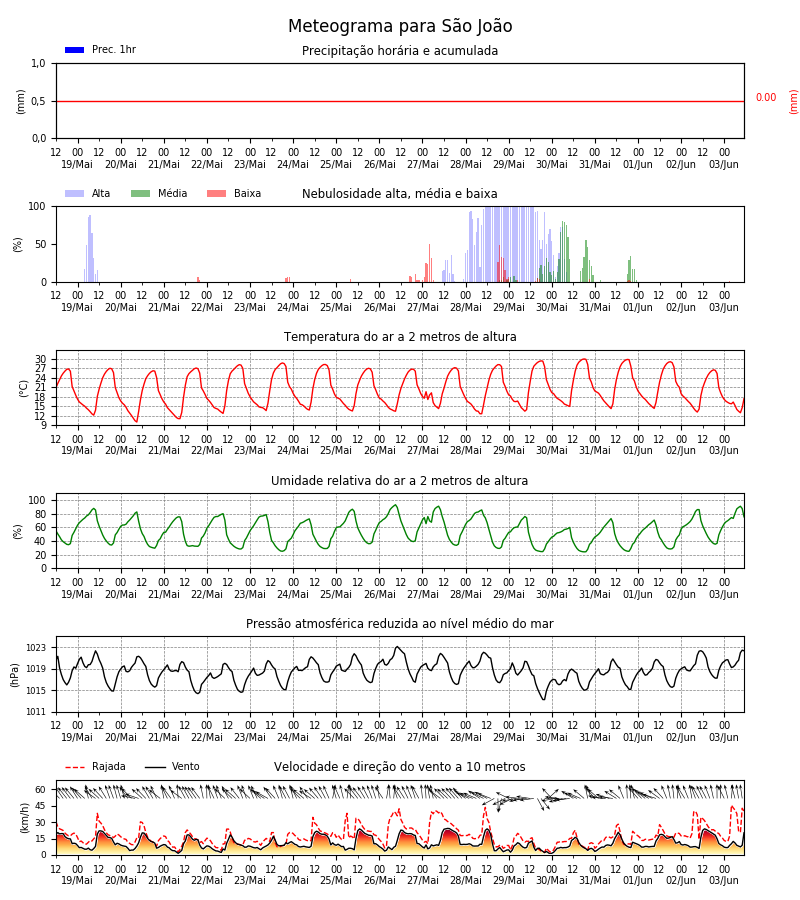
Task: Click the Alta cloud legend swatch
Action: tap(75, 193)
